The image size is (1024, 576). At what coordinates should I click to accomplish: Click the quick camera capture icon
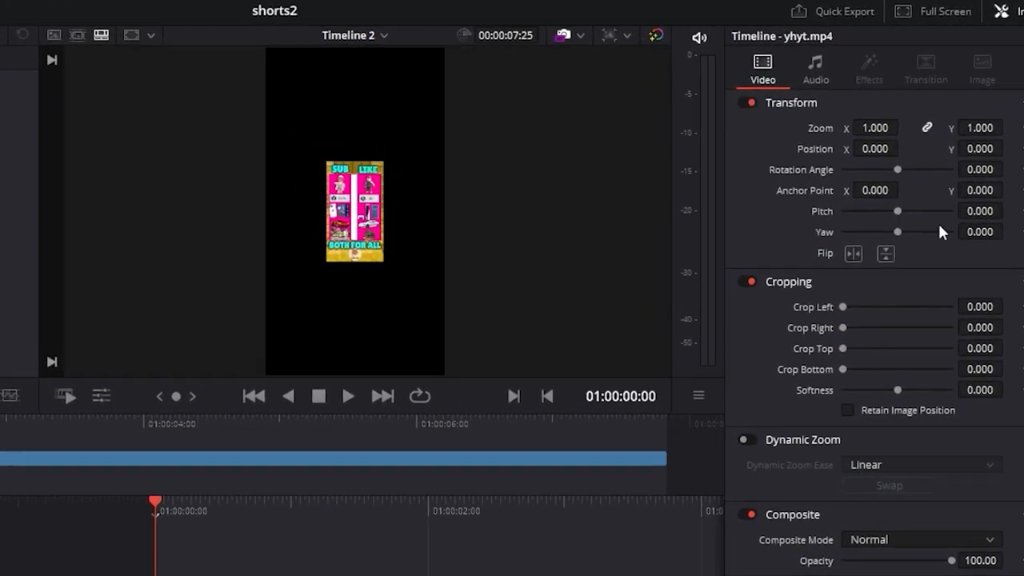tap(562, 35)
